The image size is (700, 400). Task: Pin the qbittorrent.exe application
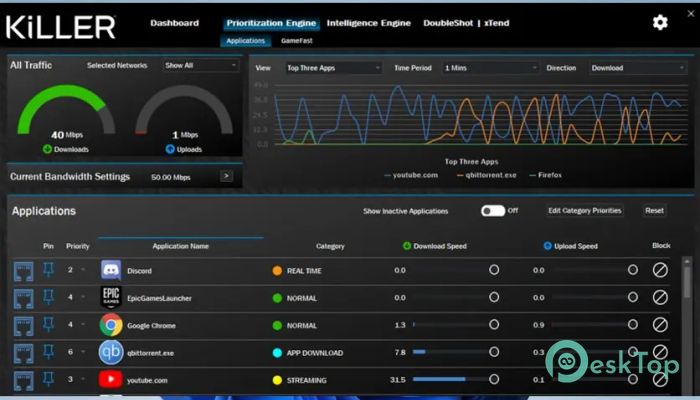pyautogui.click(x=48, y=352)
